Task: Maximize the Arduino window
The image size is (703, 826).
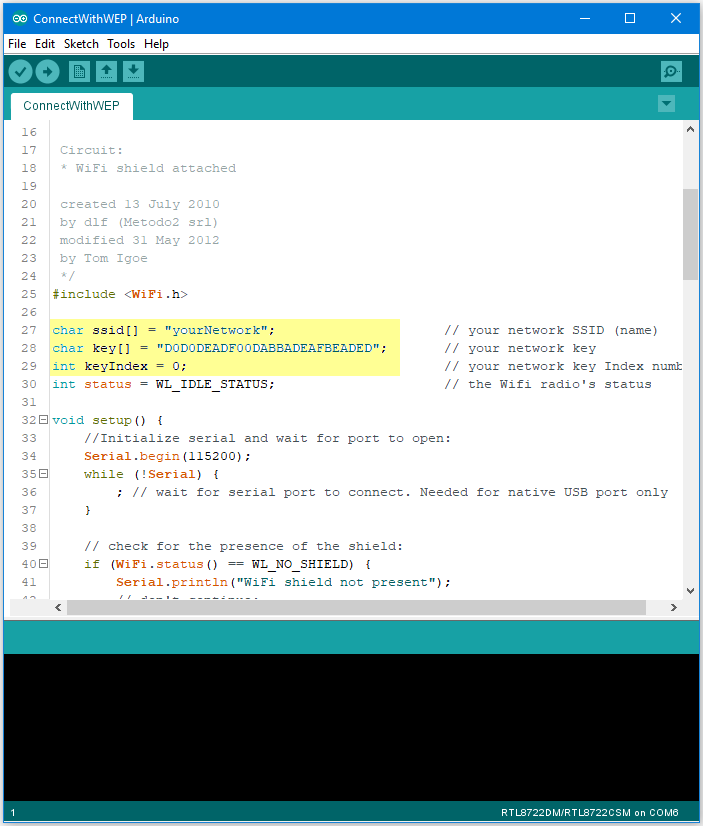Action: point(630,18)
